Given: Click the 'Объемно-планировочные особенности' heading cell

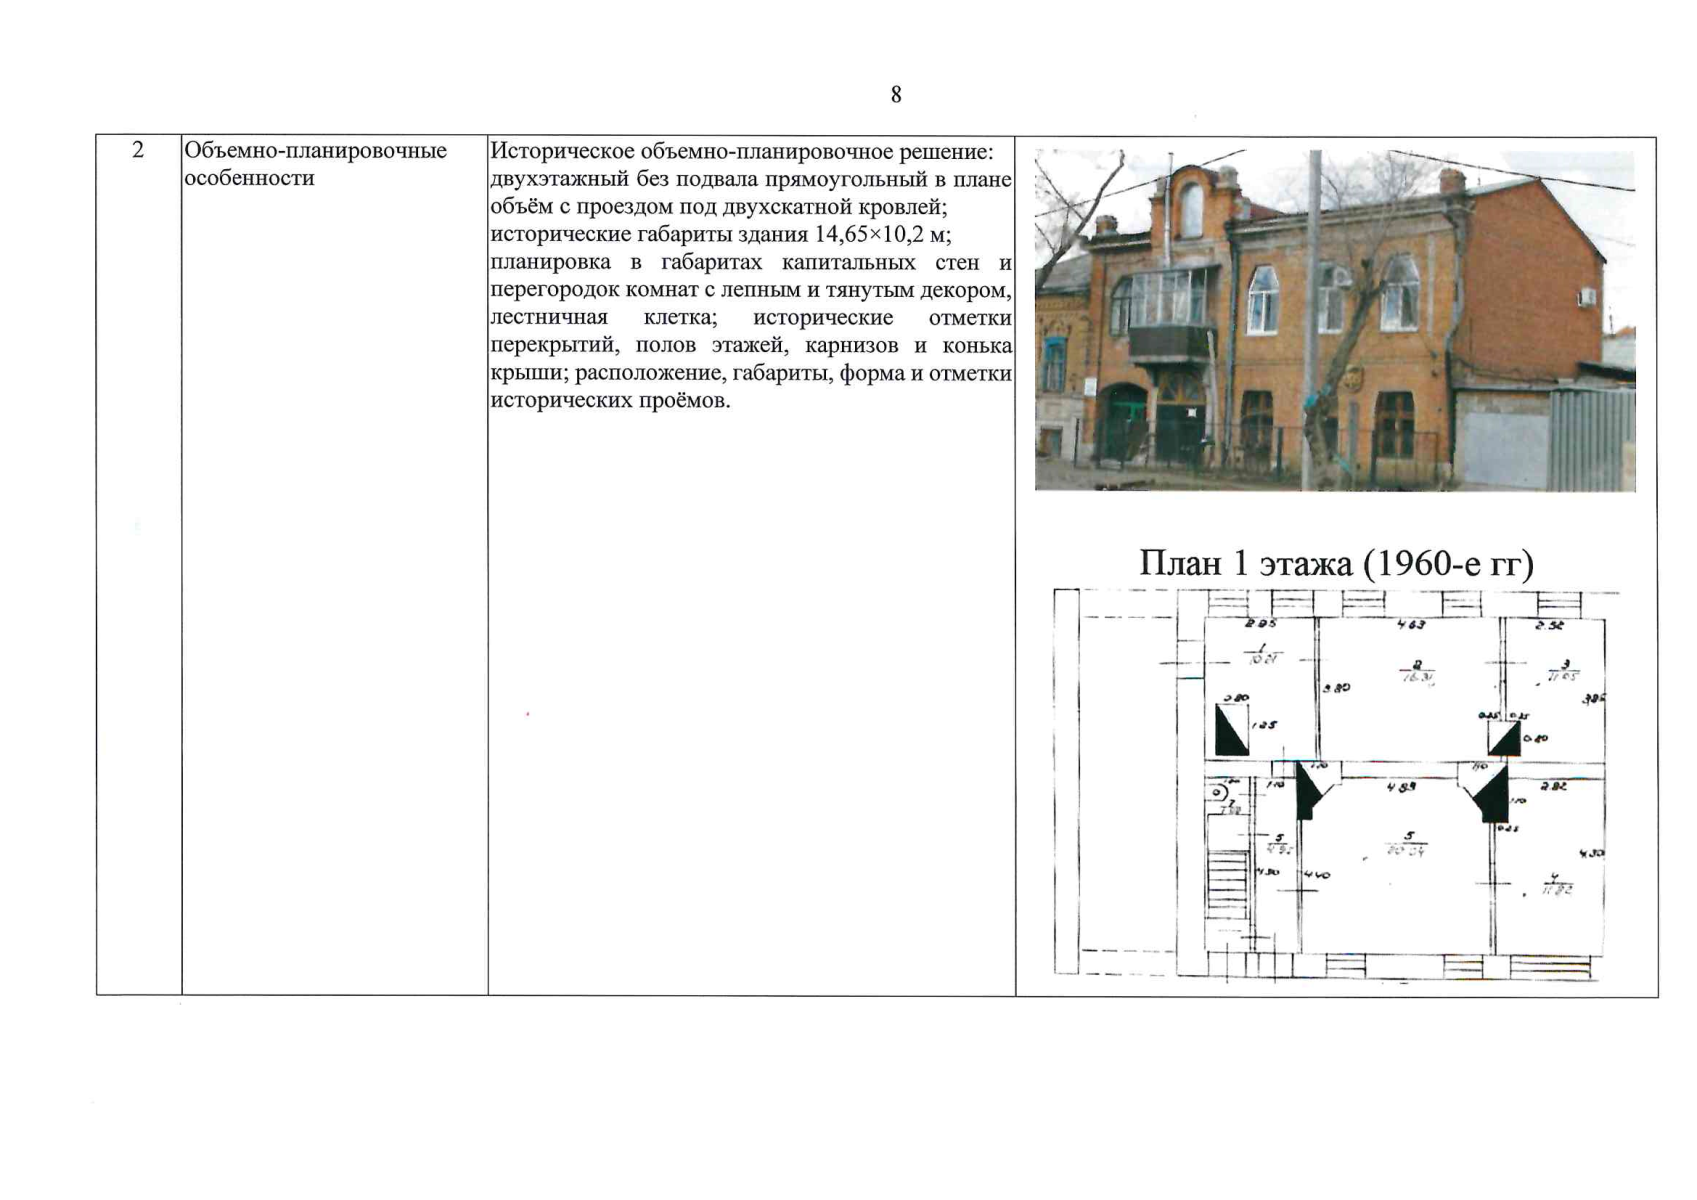Looking at the screenshot, I should point(315,164).
